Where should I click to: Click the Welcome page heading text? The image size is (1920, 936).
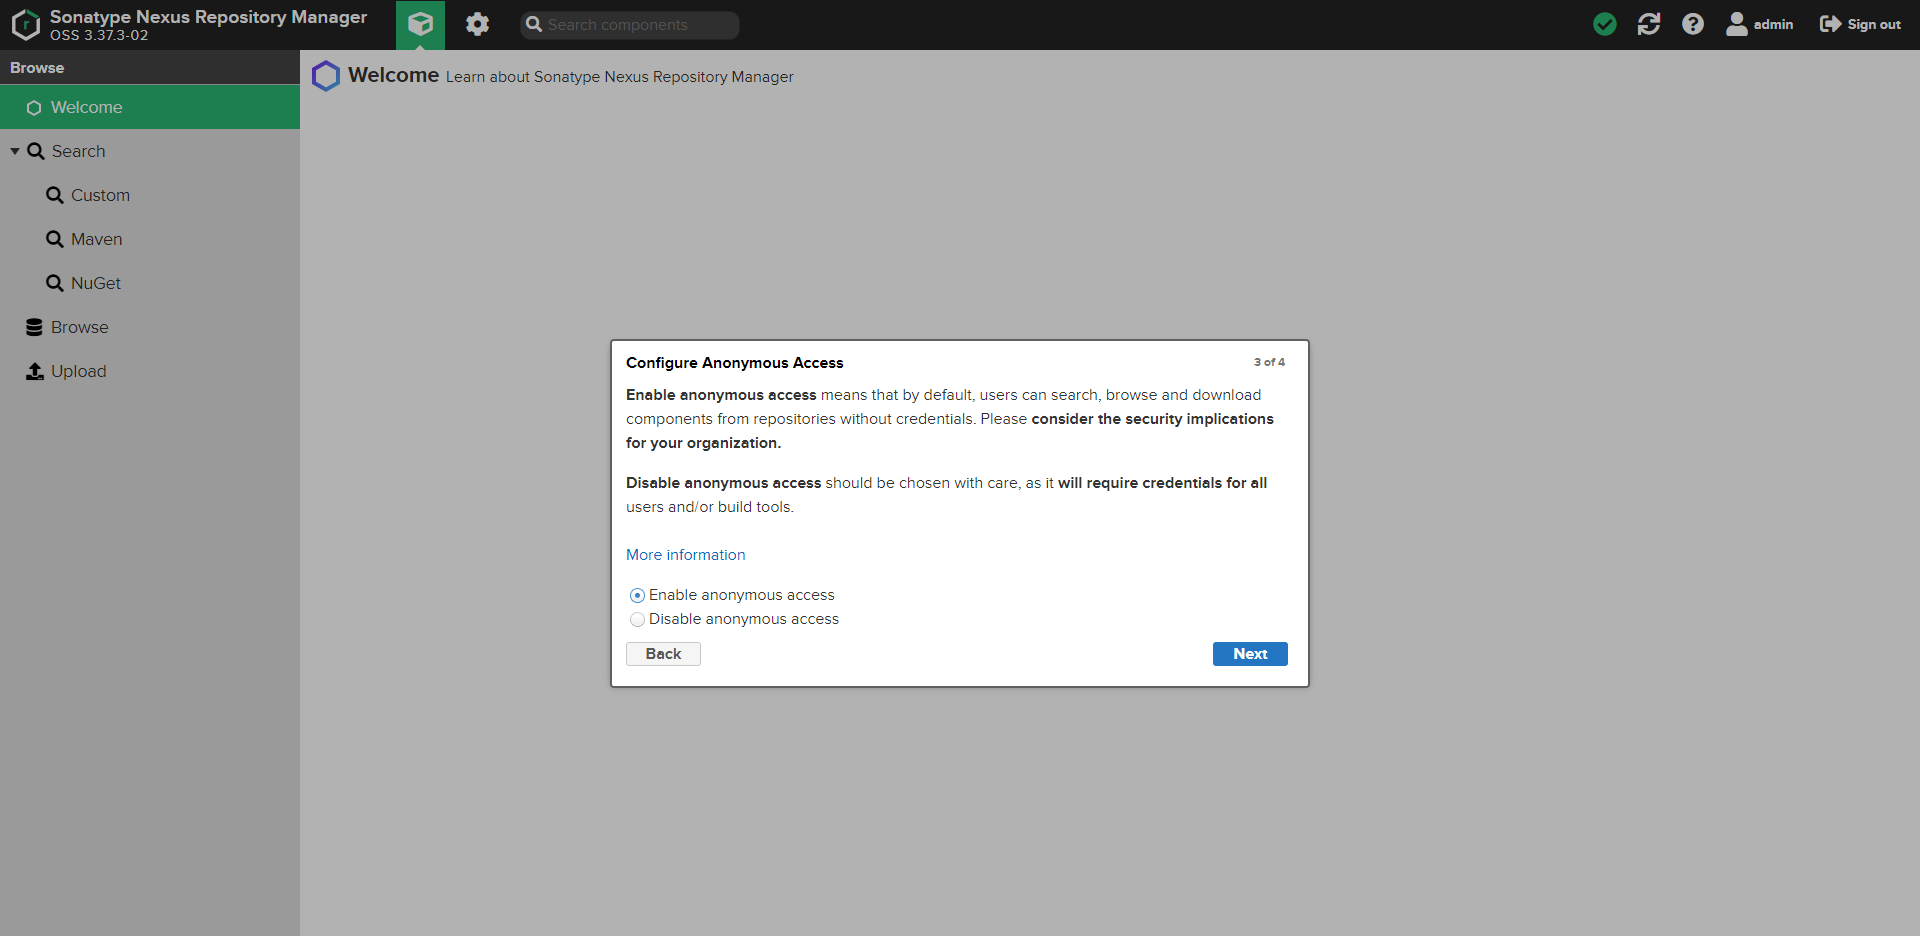click(x=394, y=75)
